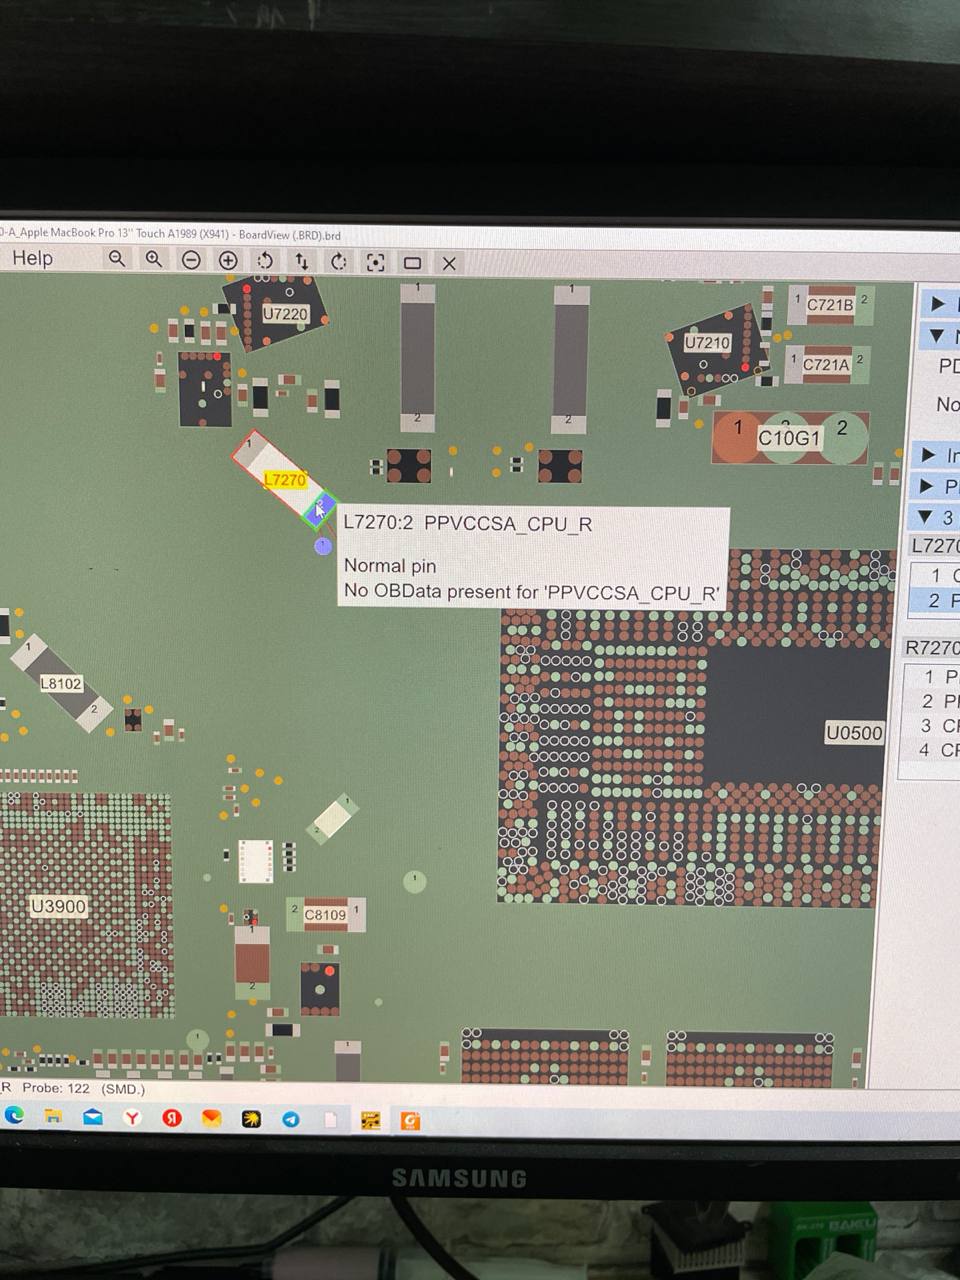Open Yandex Browser from the taskbar
Viewport: 960px width, 1280px height.
tap(132, 1118)
